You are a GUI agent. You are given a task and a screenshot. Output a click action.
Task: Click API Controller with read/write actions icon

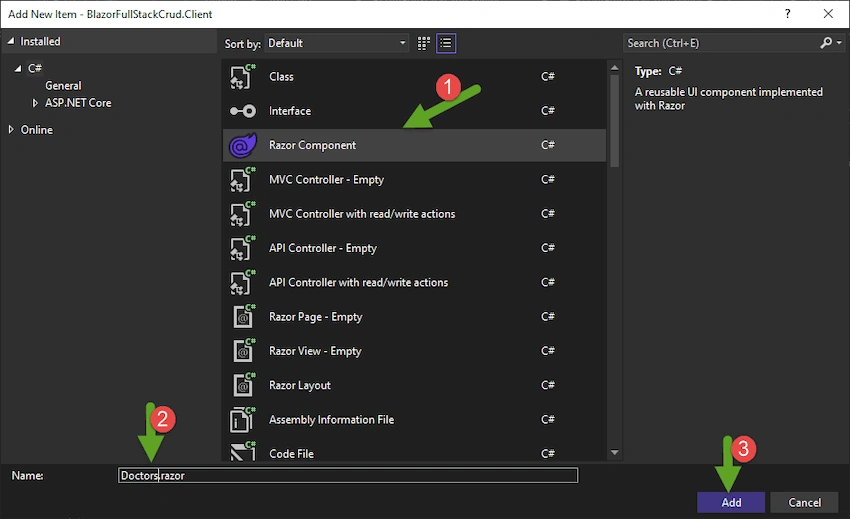point(242,283)
